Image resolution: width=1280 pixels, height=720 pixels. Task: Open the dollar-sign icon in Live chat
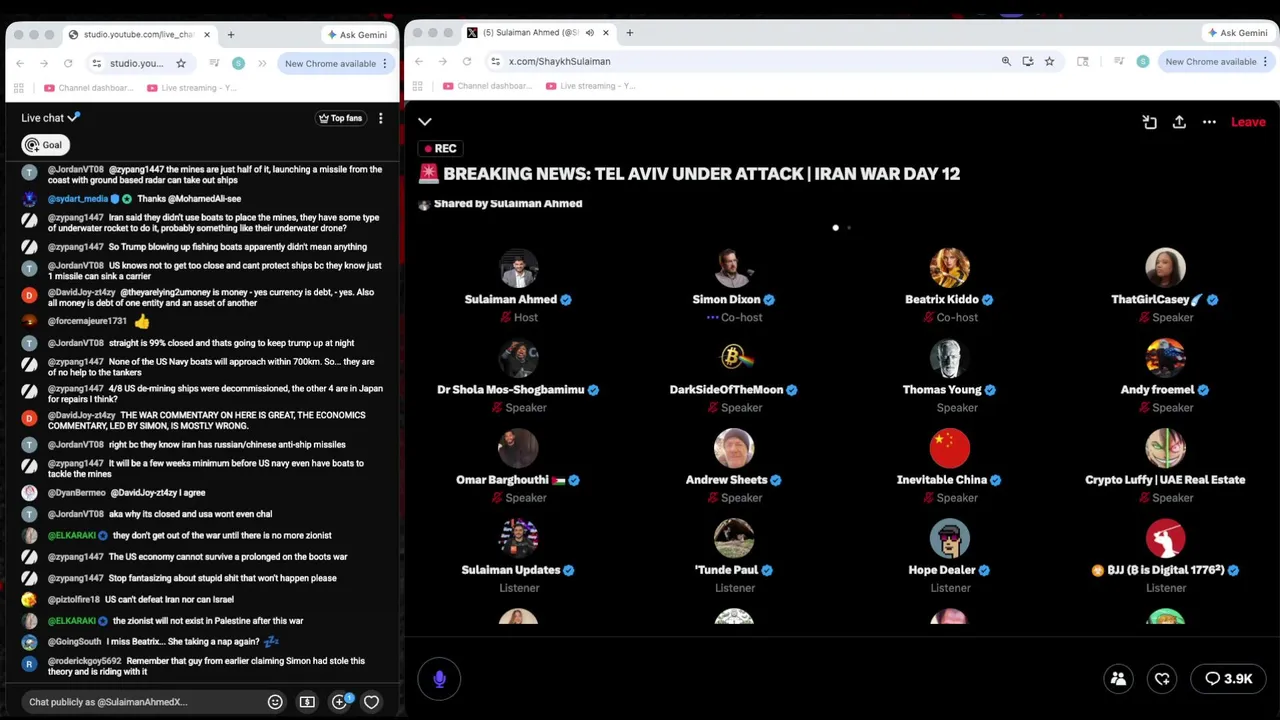coord(307,702)
